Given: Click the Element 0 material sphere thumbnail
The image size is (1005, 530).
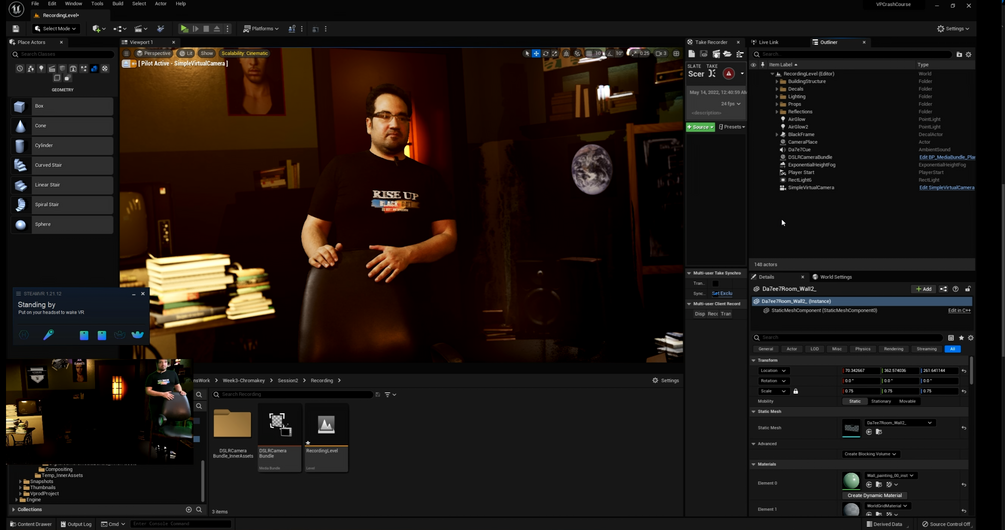Looking at the screenshot, I should point(851,481).
